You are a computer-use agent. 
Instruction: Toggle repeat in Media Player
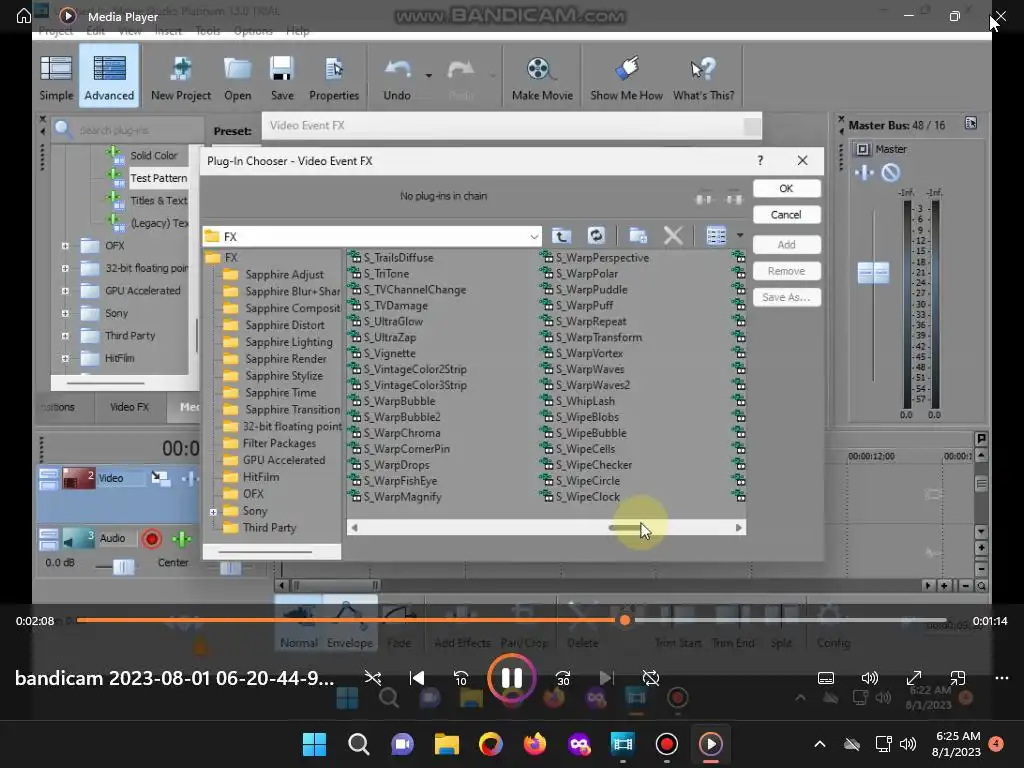(x=650, y=679)
